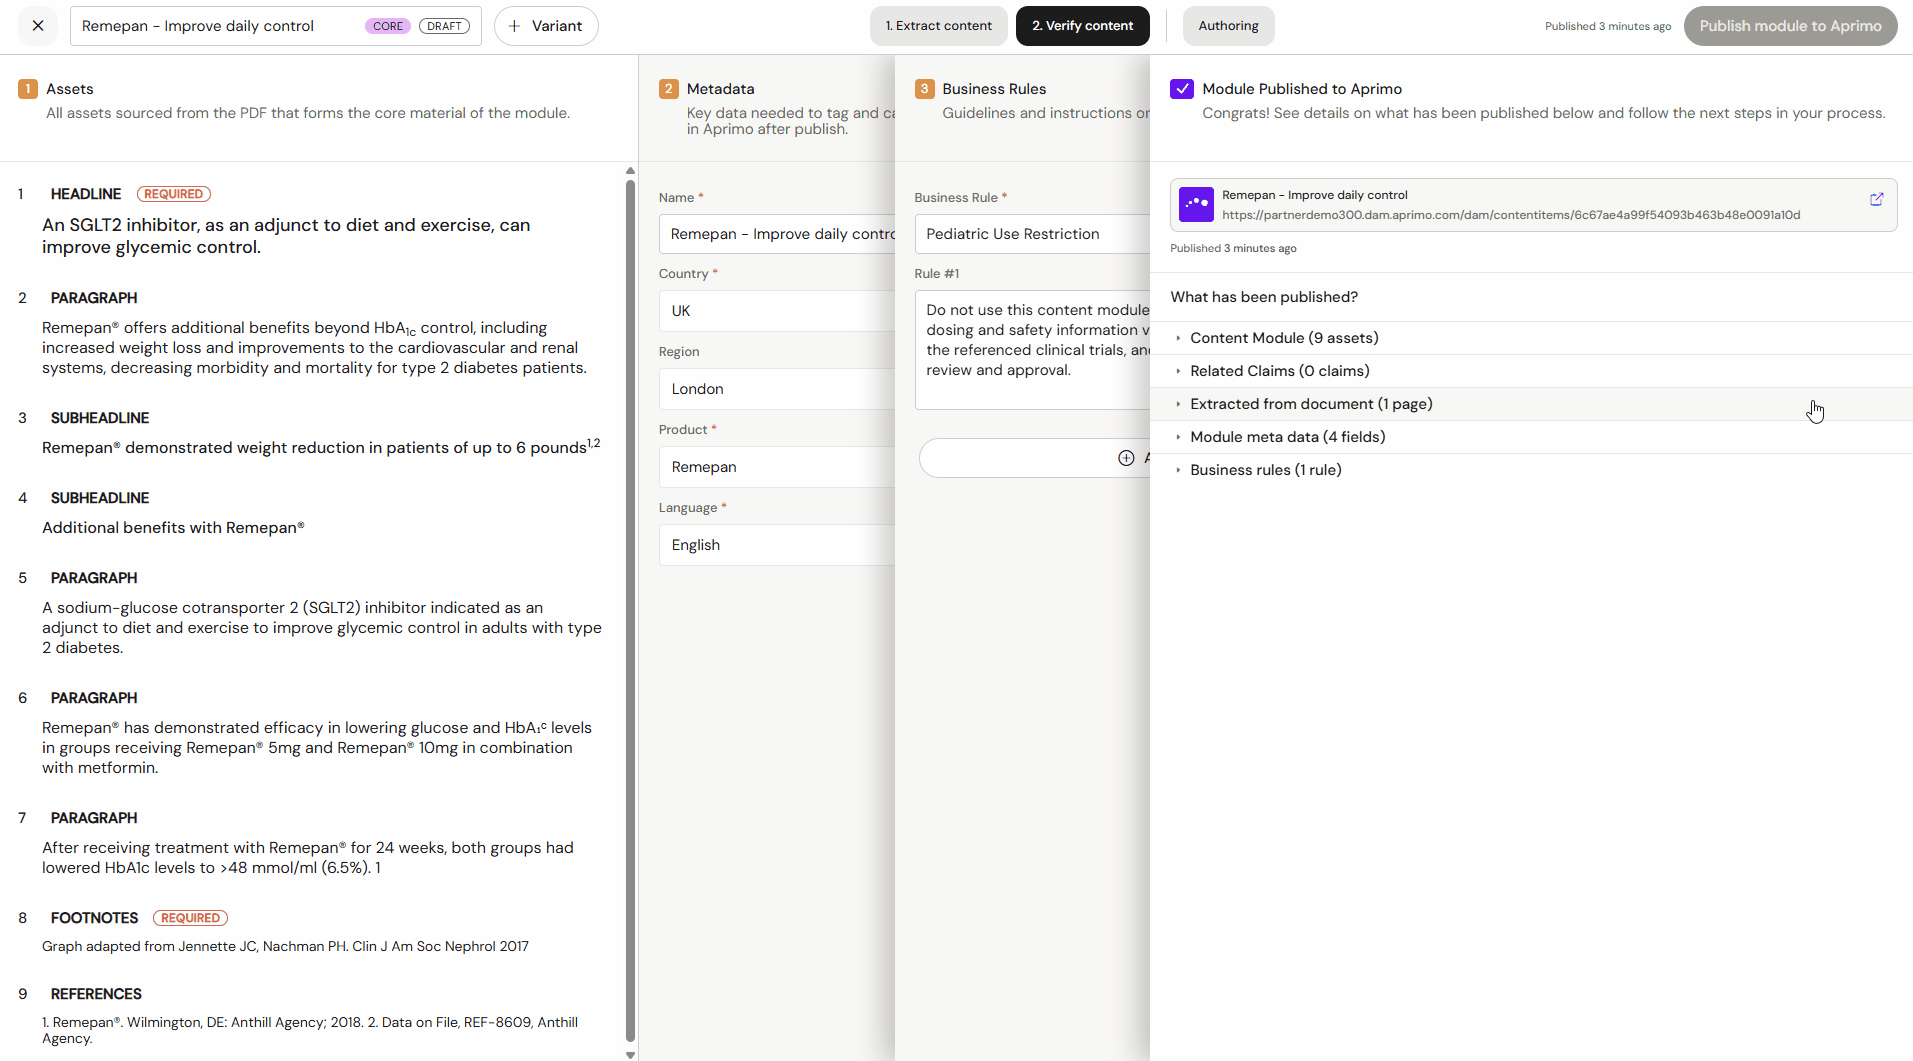Click orange step 1 Assets badge
The width and height of the screenshot is (1913, 1061).
point(28,89)
